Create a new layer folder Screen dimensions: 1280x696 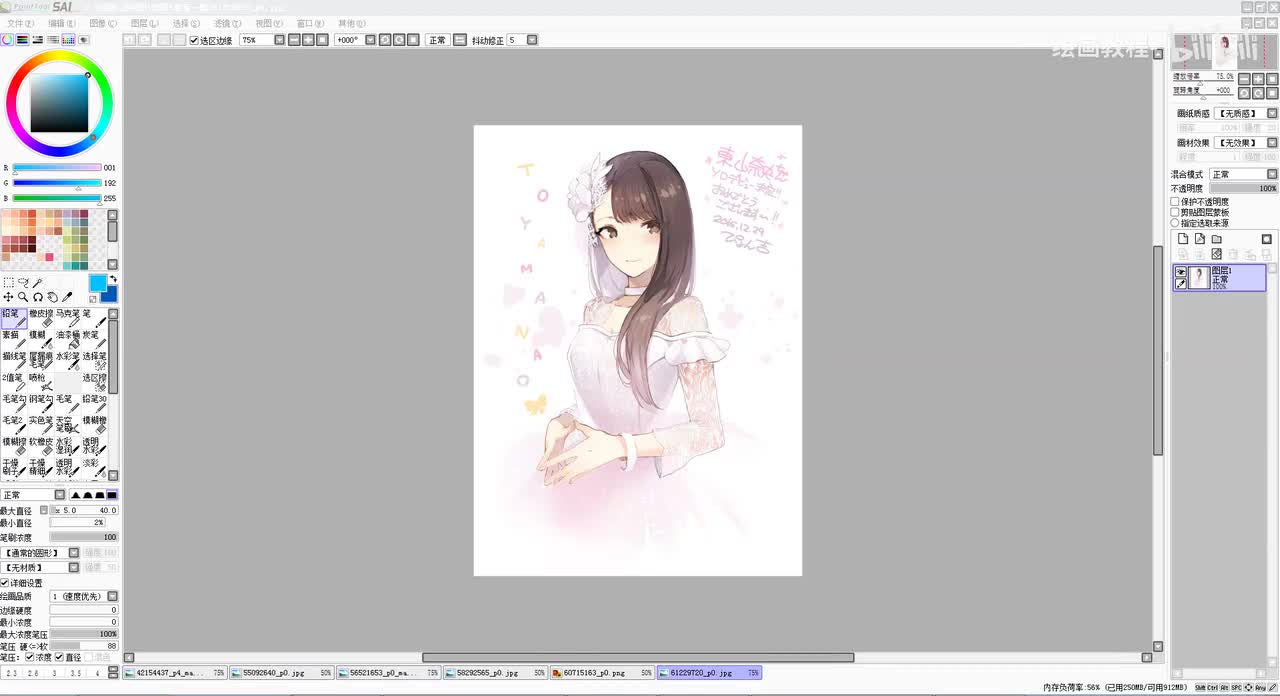(x=1217, y=239)
